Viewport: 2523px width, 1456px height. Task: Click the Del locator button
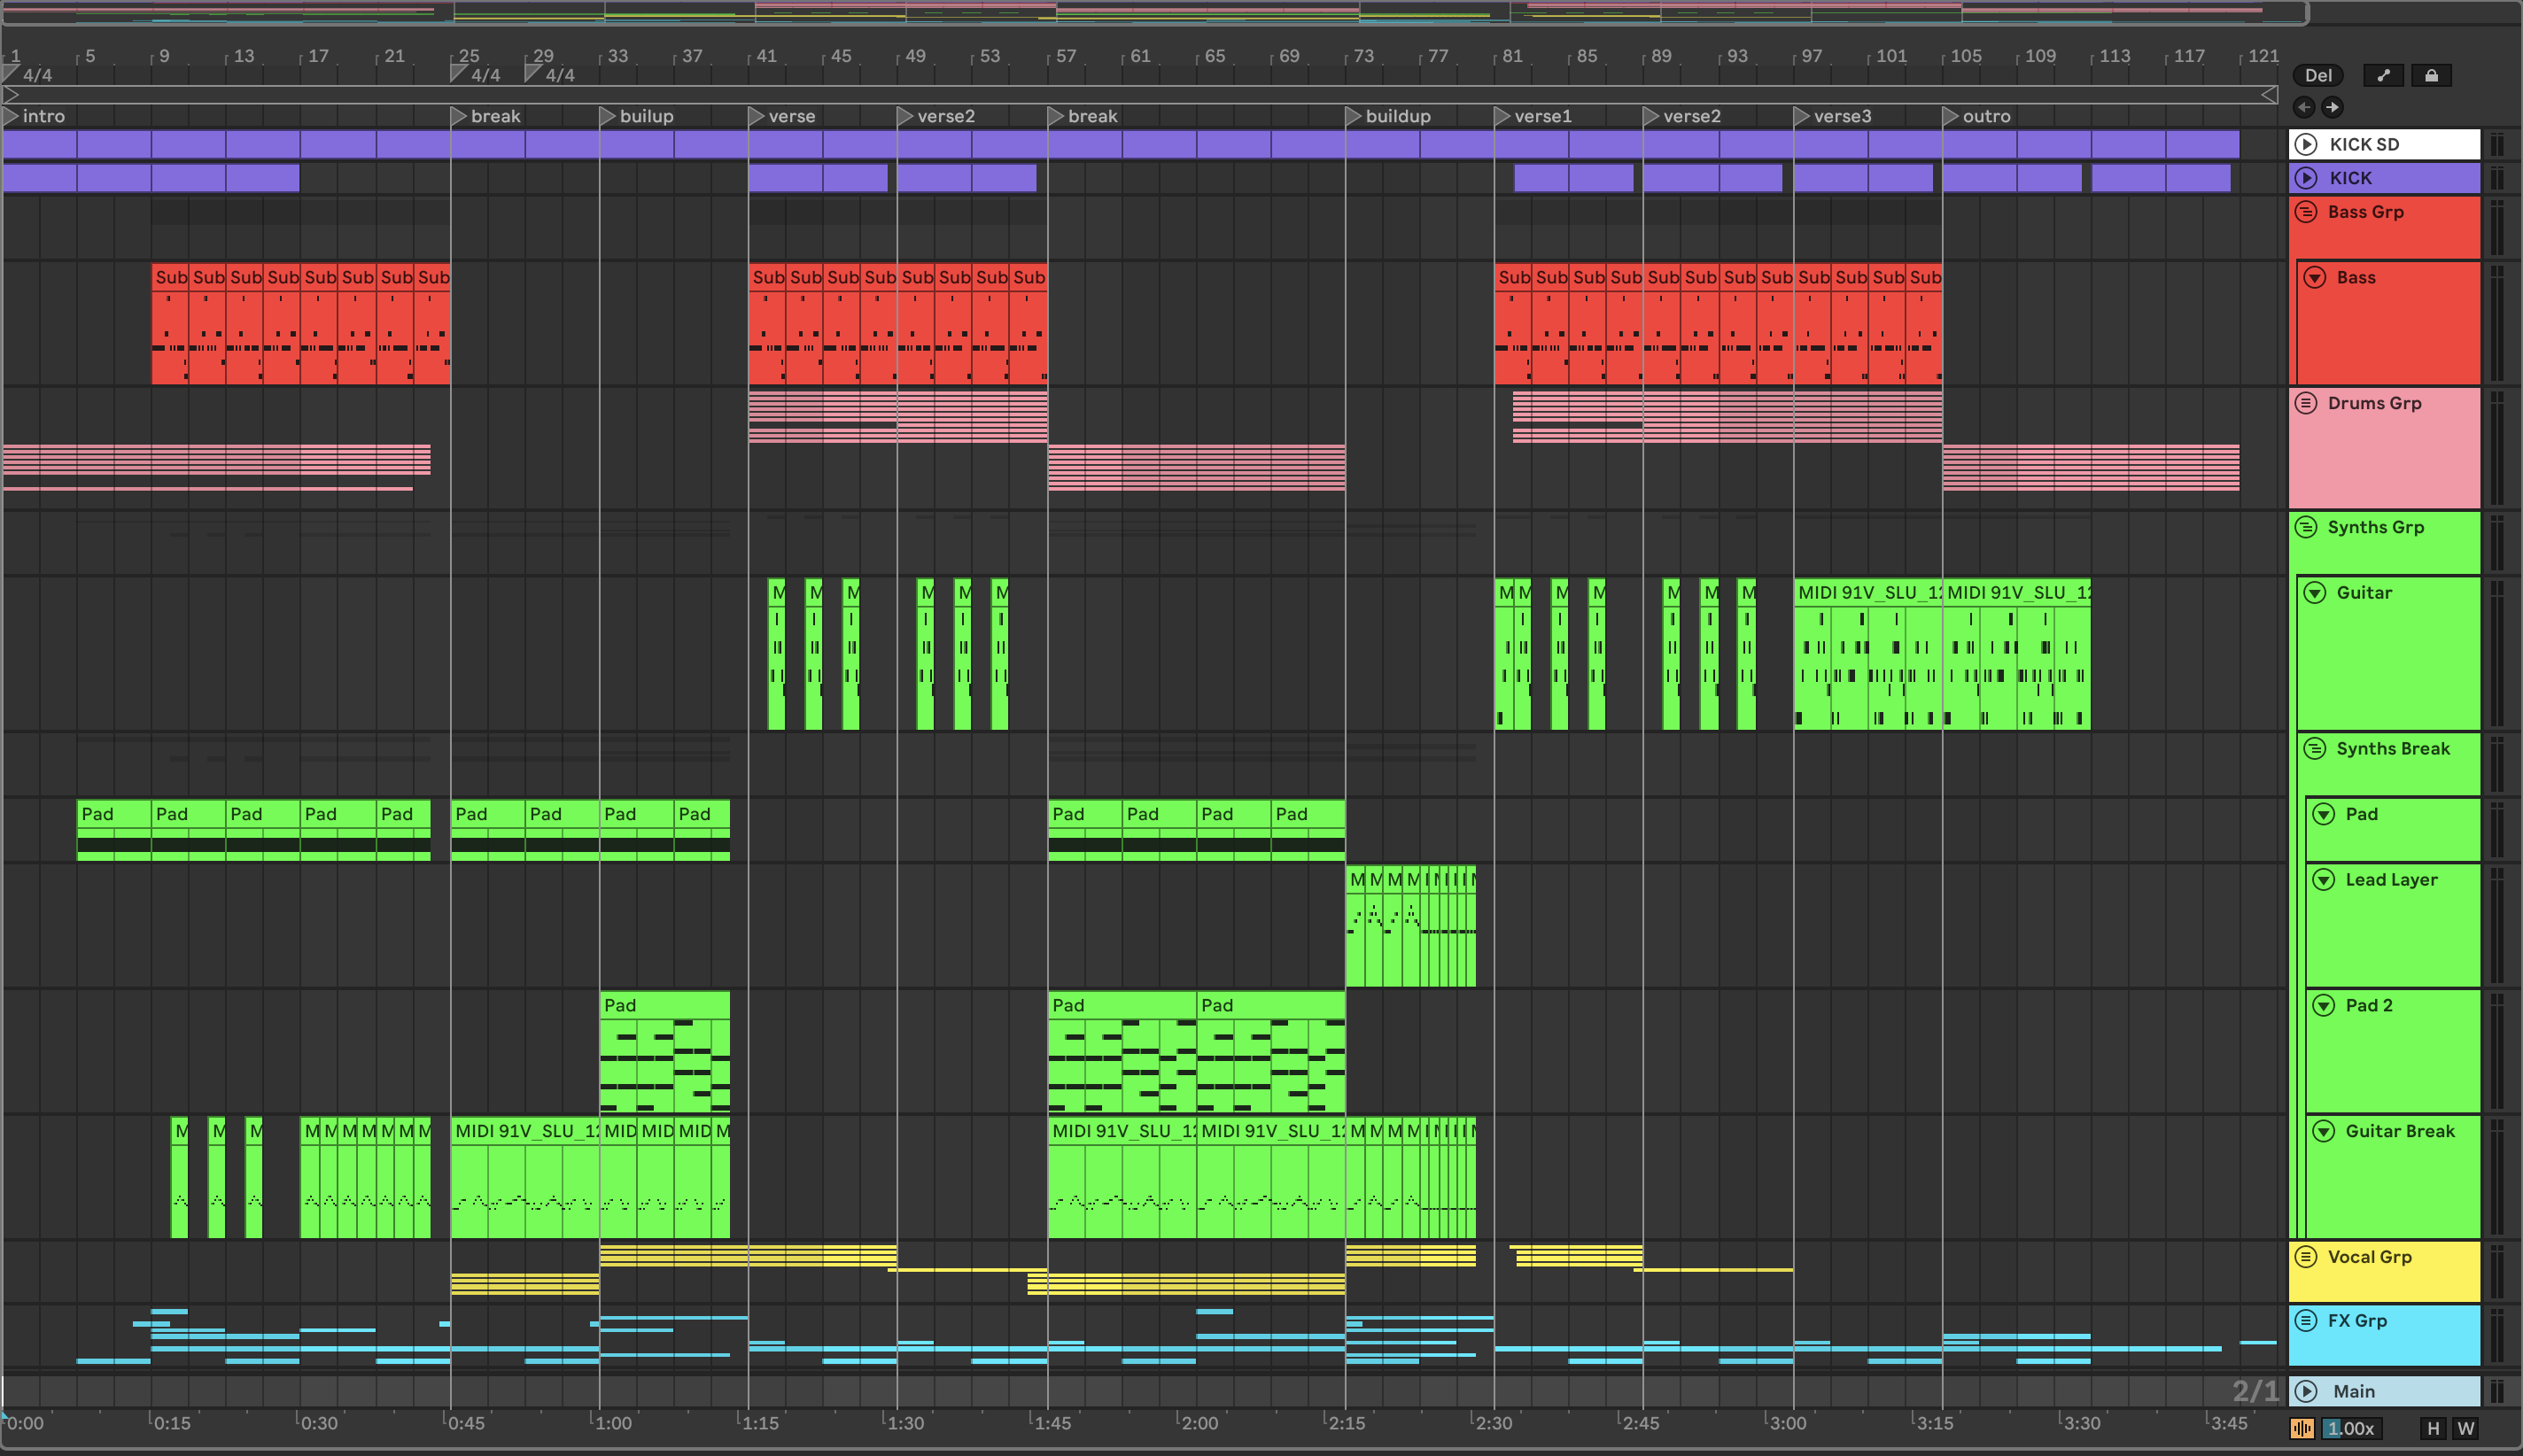2317,75
